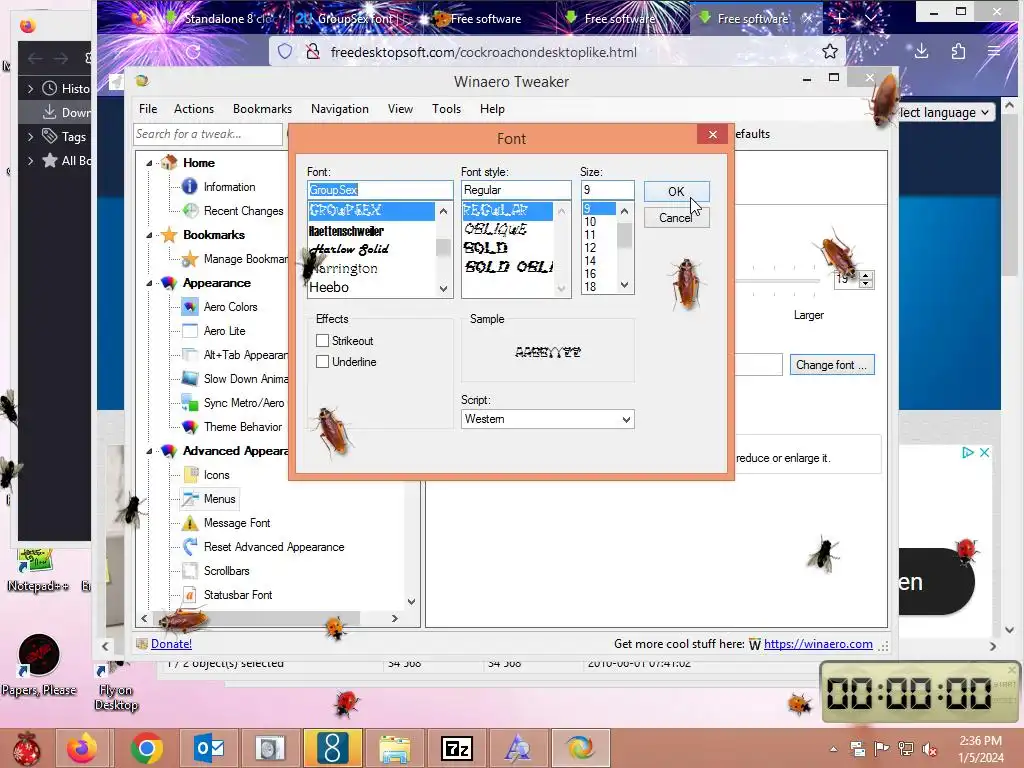Select font size 10

pyautogui.click(x=590, y=221)
